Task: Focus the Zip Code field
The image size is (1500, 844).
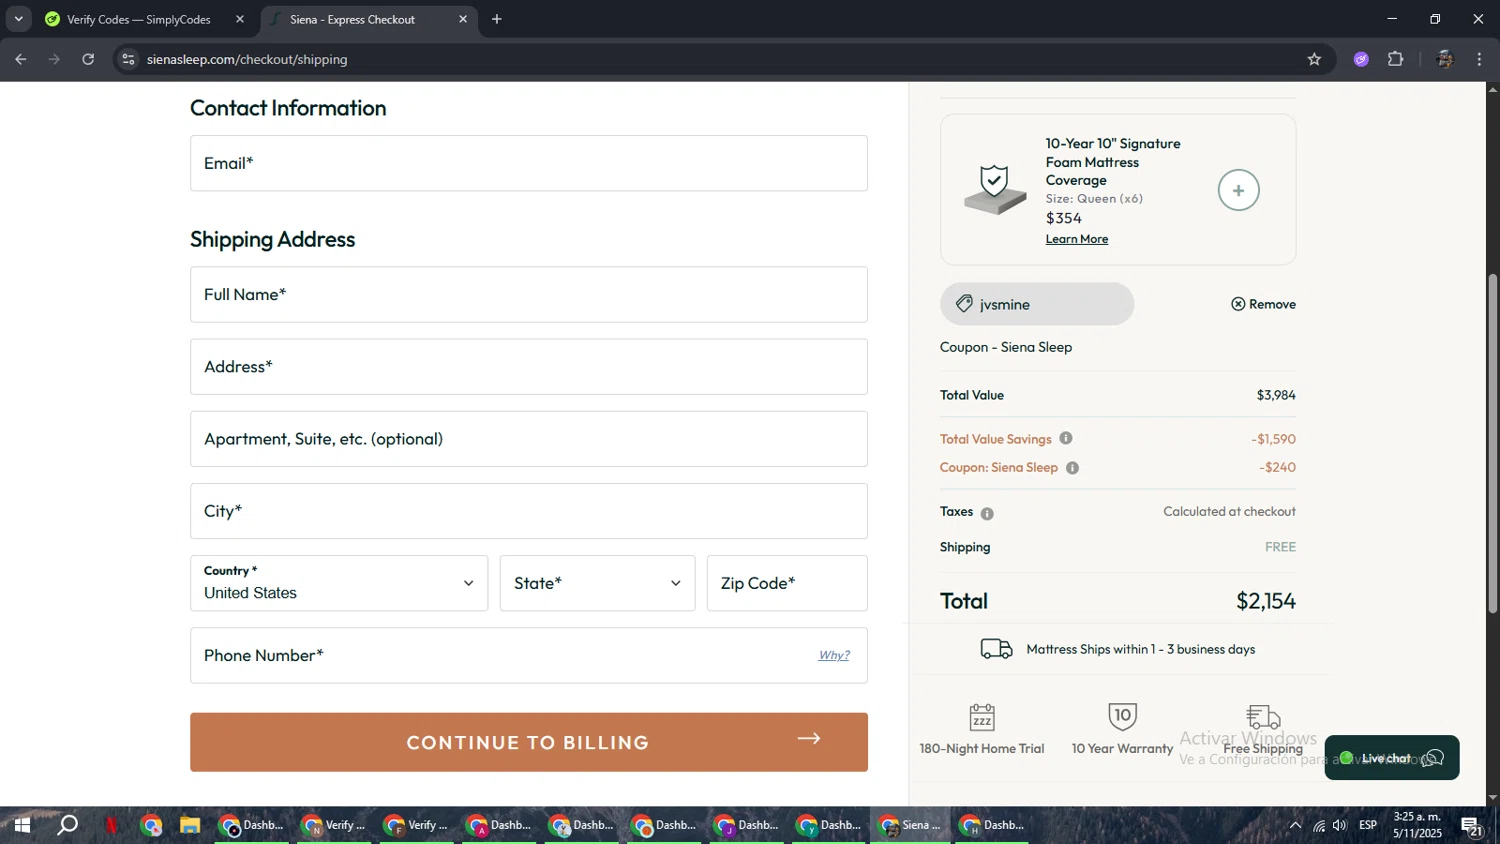Action: 787,583
